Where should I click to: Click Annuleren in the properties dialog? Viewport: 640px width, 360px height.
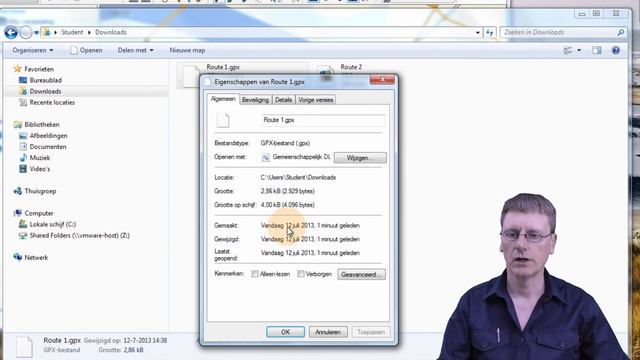328,332
